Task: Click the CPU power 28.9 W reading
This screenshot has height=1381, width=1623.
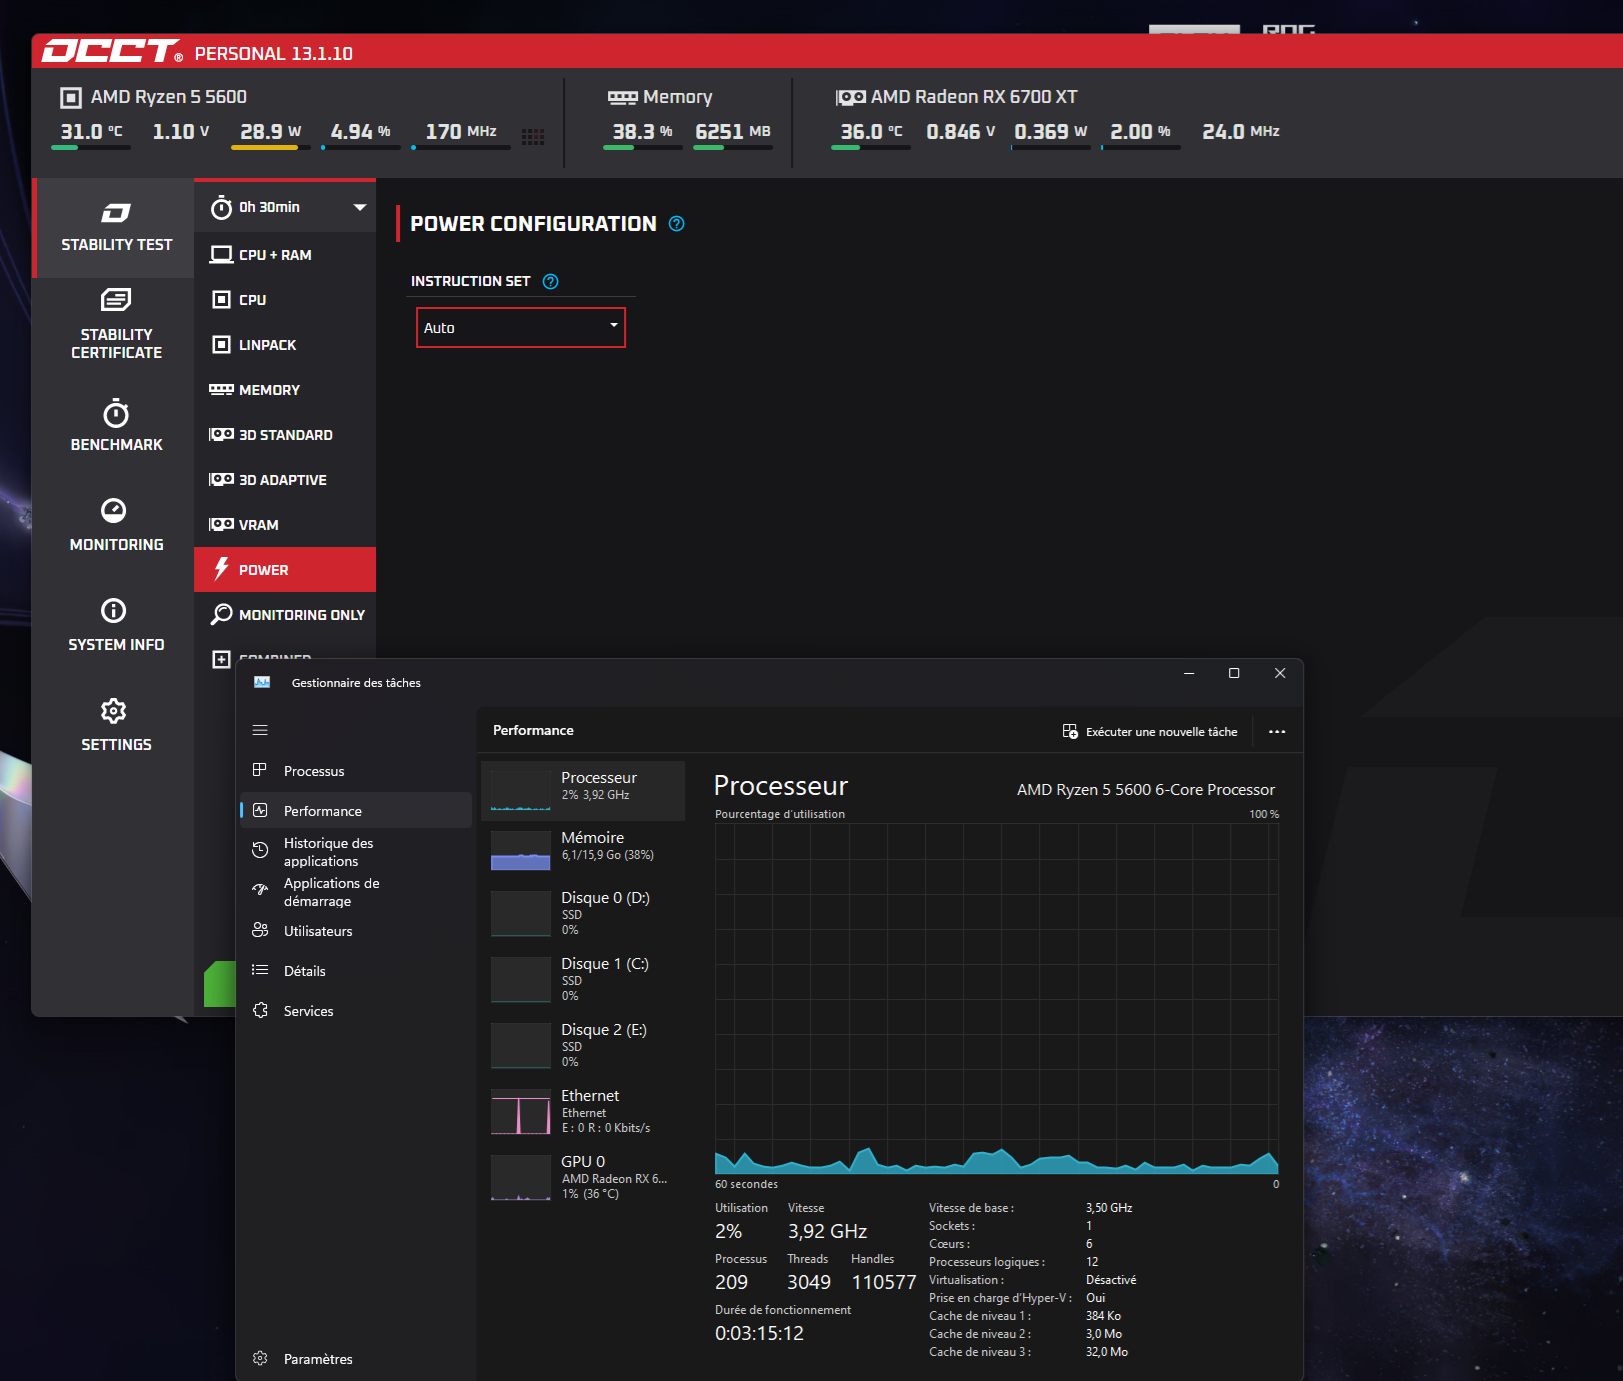Action: 270,132
